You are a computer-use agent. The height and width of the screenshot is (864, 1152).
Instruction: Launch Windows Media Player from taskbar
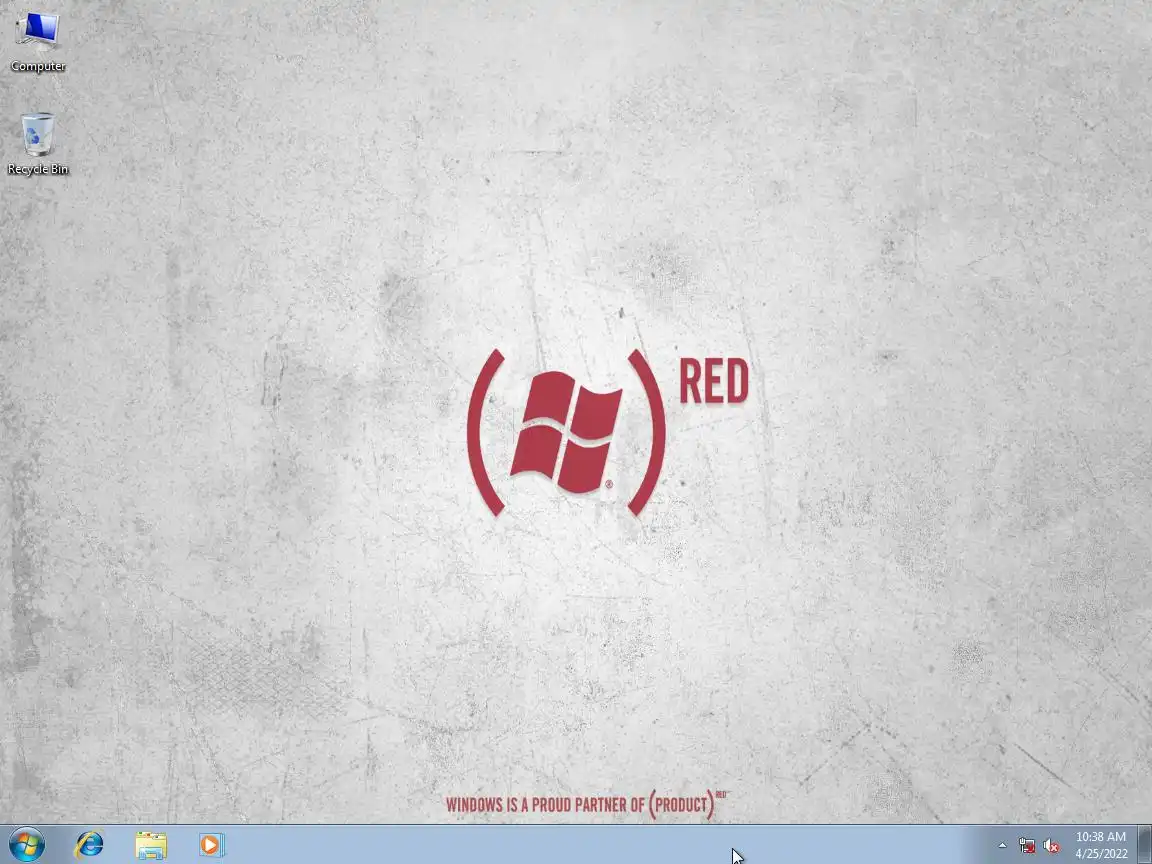click(x=212, y=845)
